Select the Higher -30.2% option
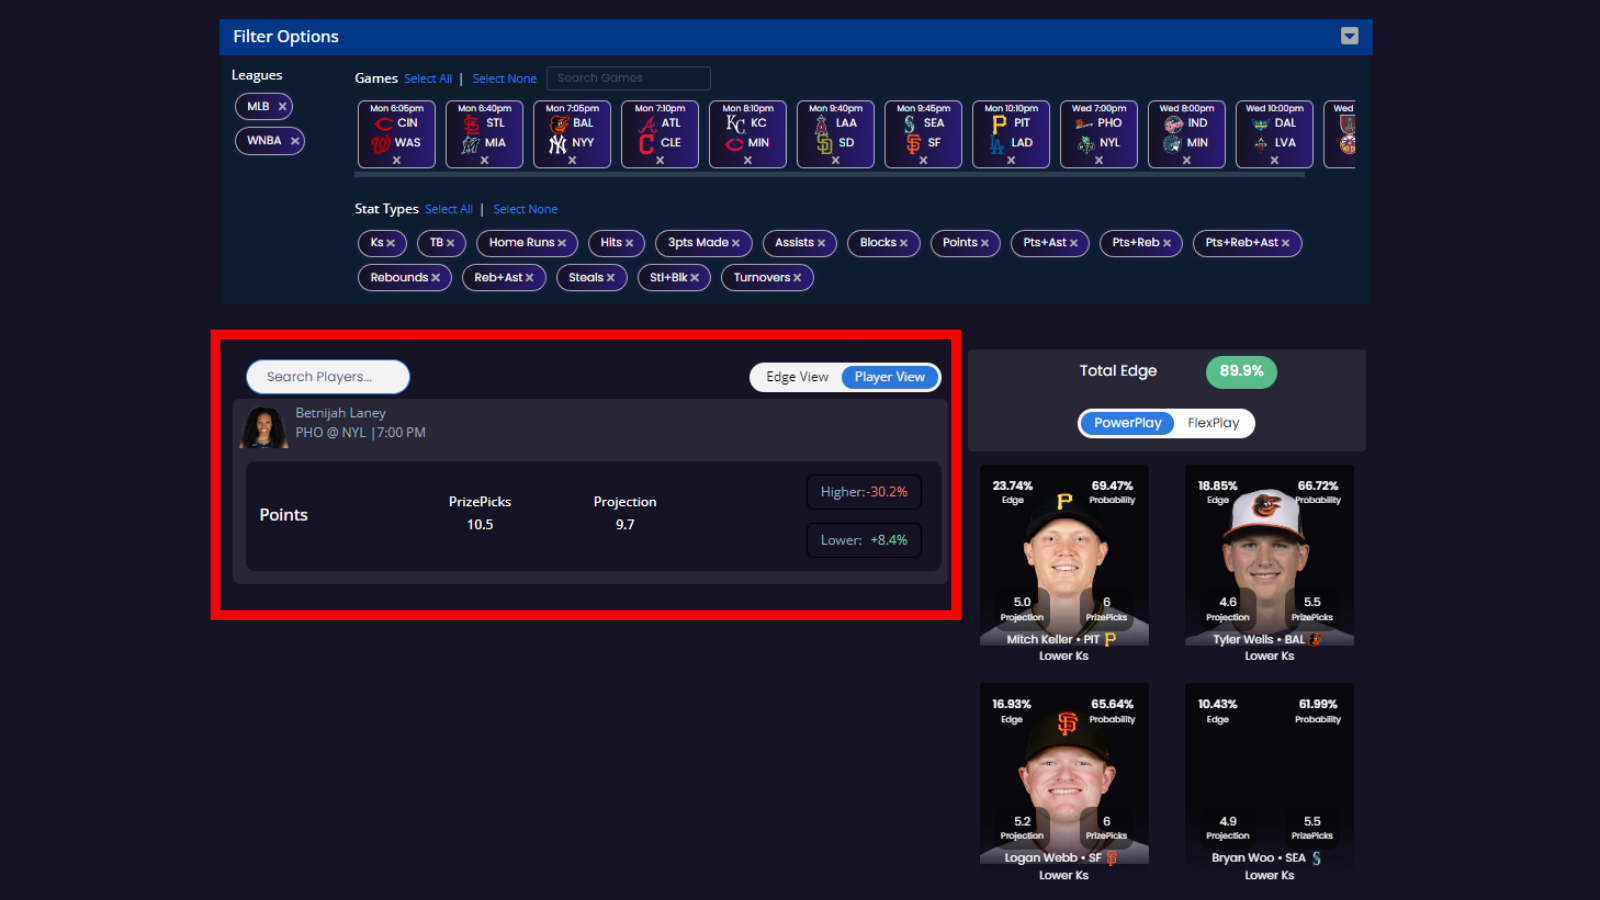Viewport: 1600px width, 900px height. pyautogui.click(x=864, y=491)
